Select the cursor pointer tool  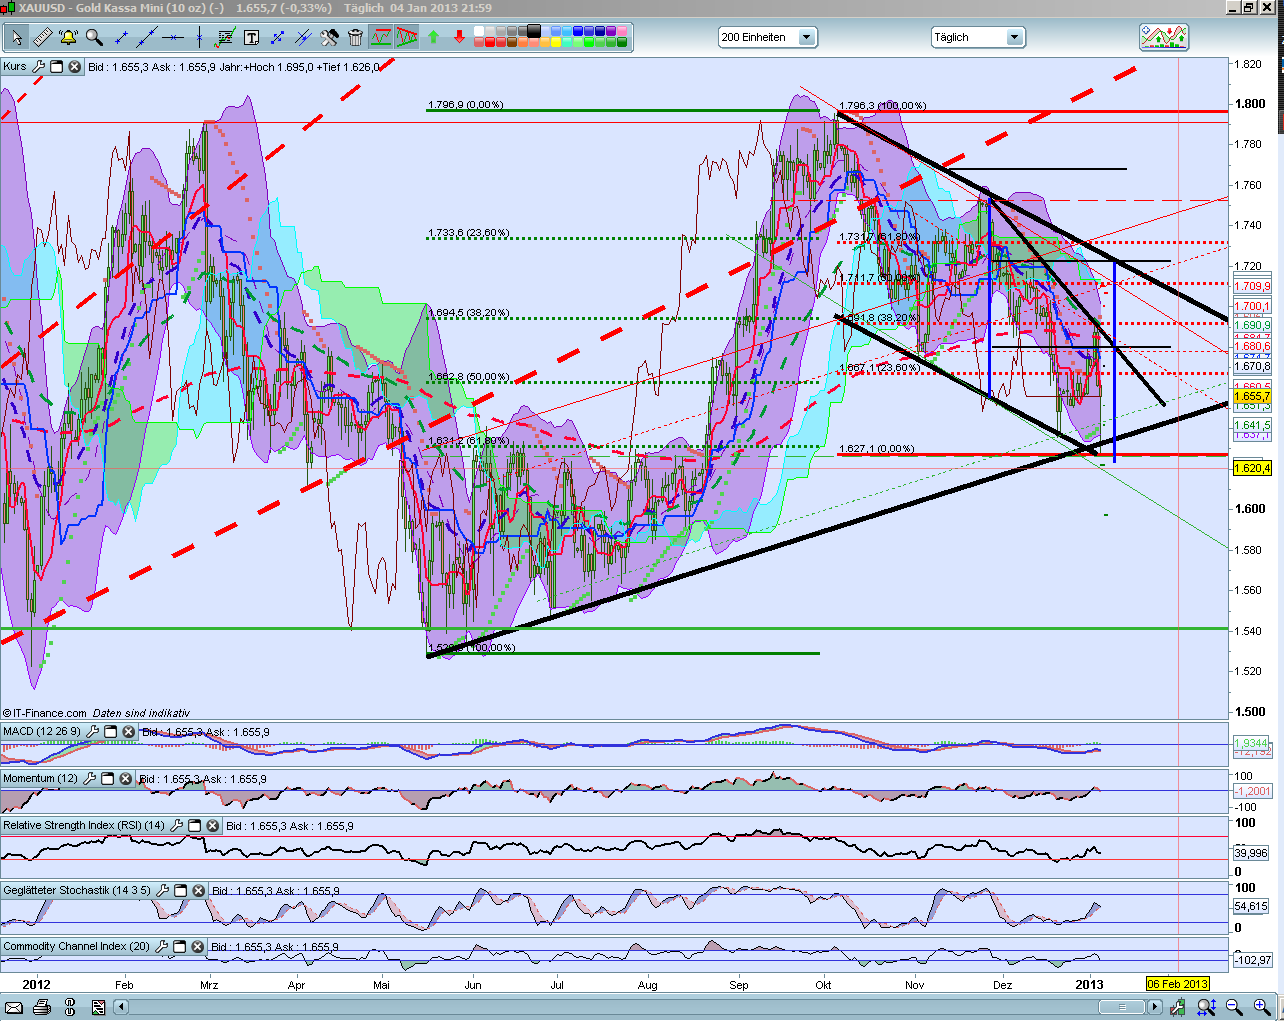pyautogui.click(x=16, y=38)
